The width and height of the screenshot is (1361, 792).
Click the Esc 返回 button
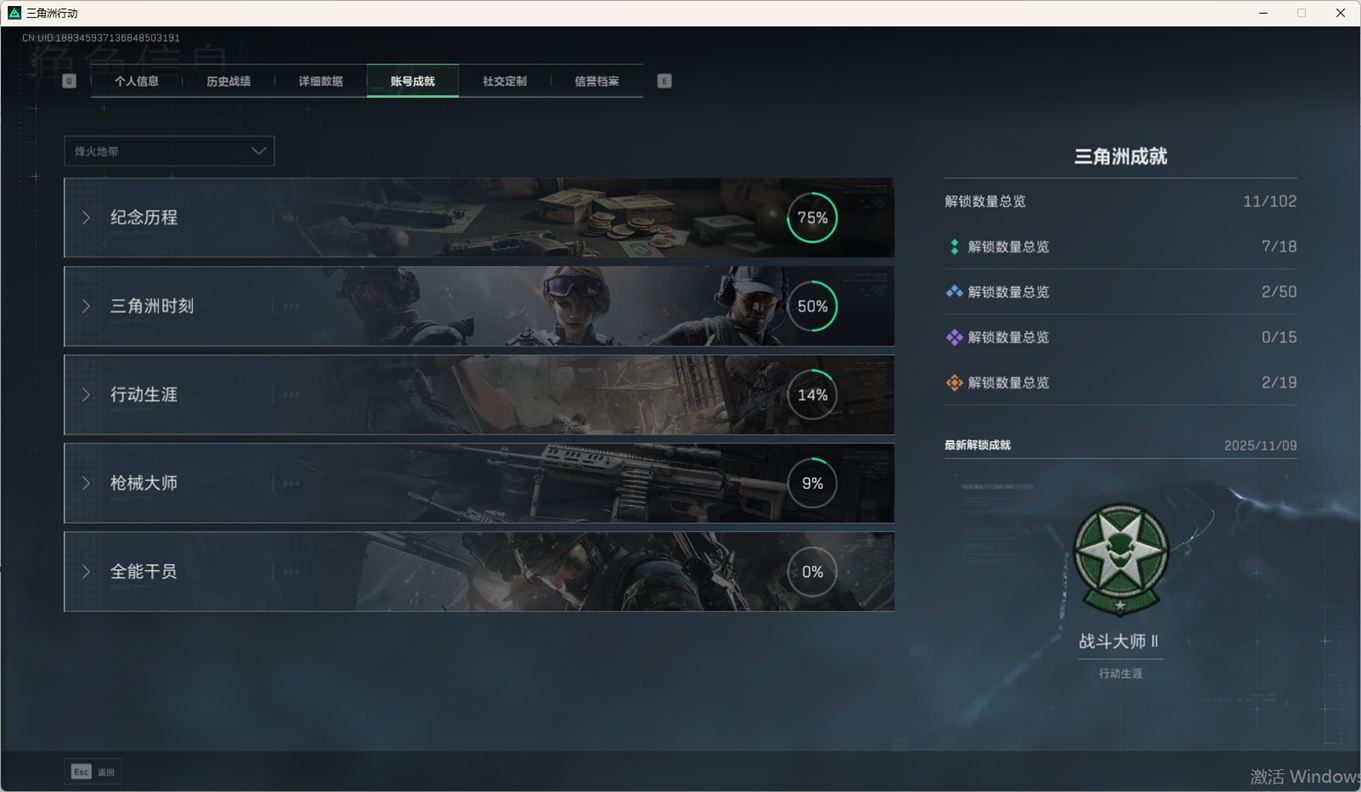click(92, 772)
